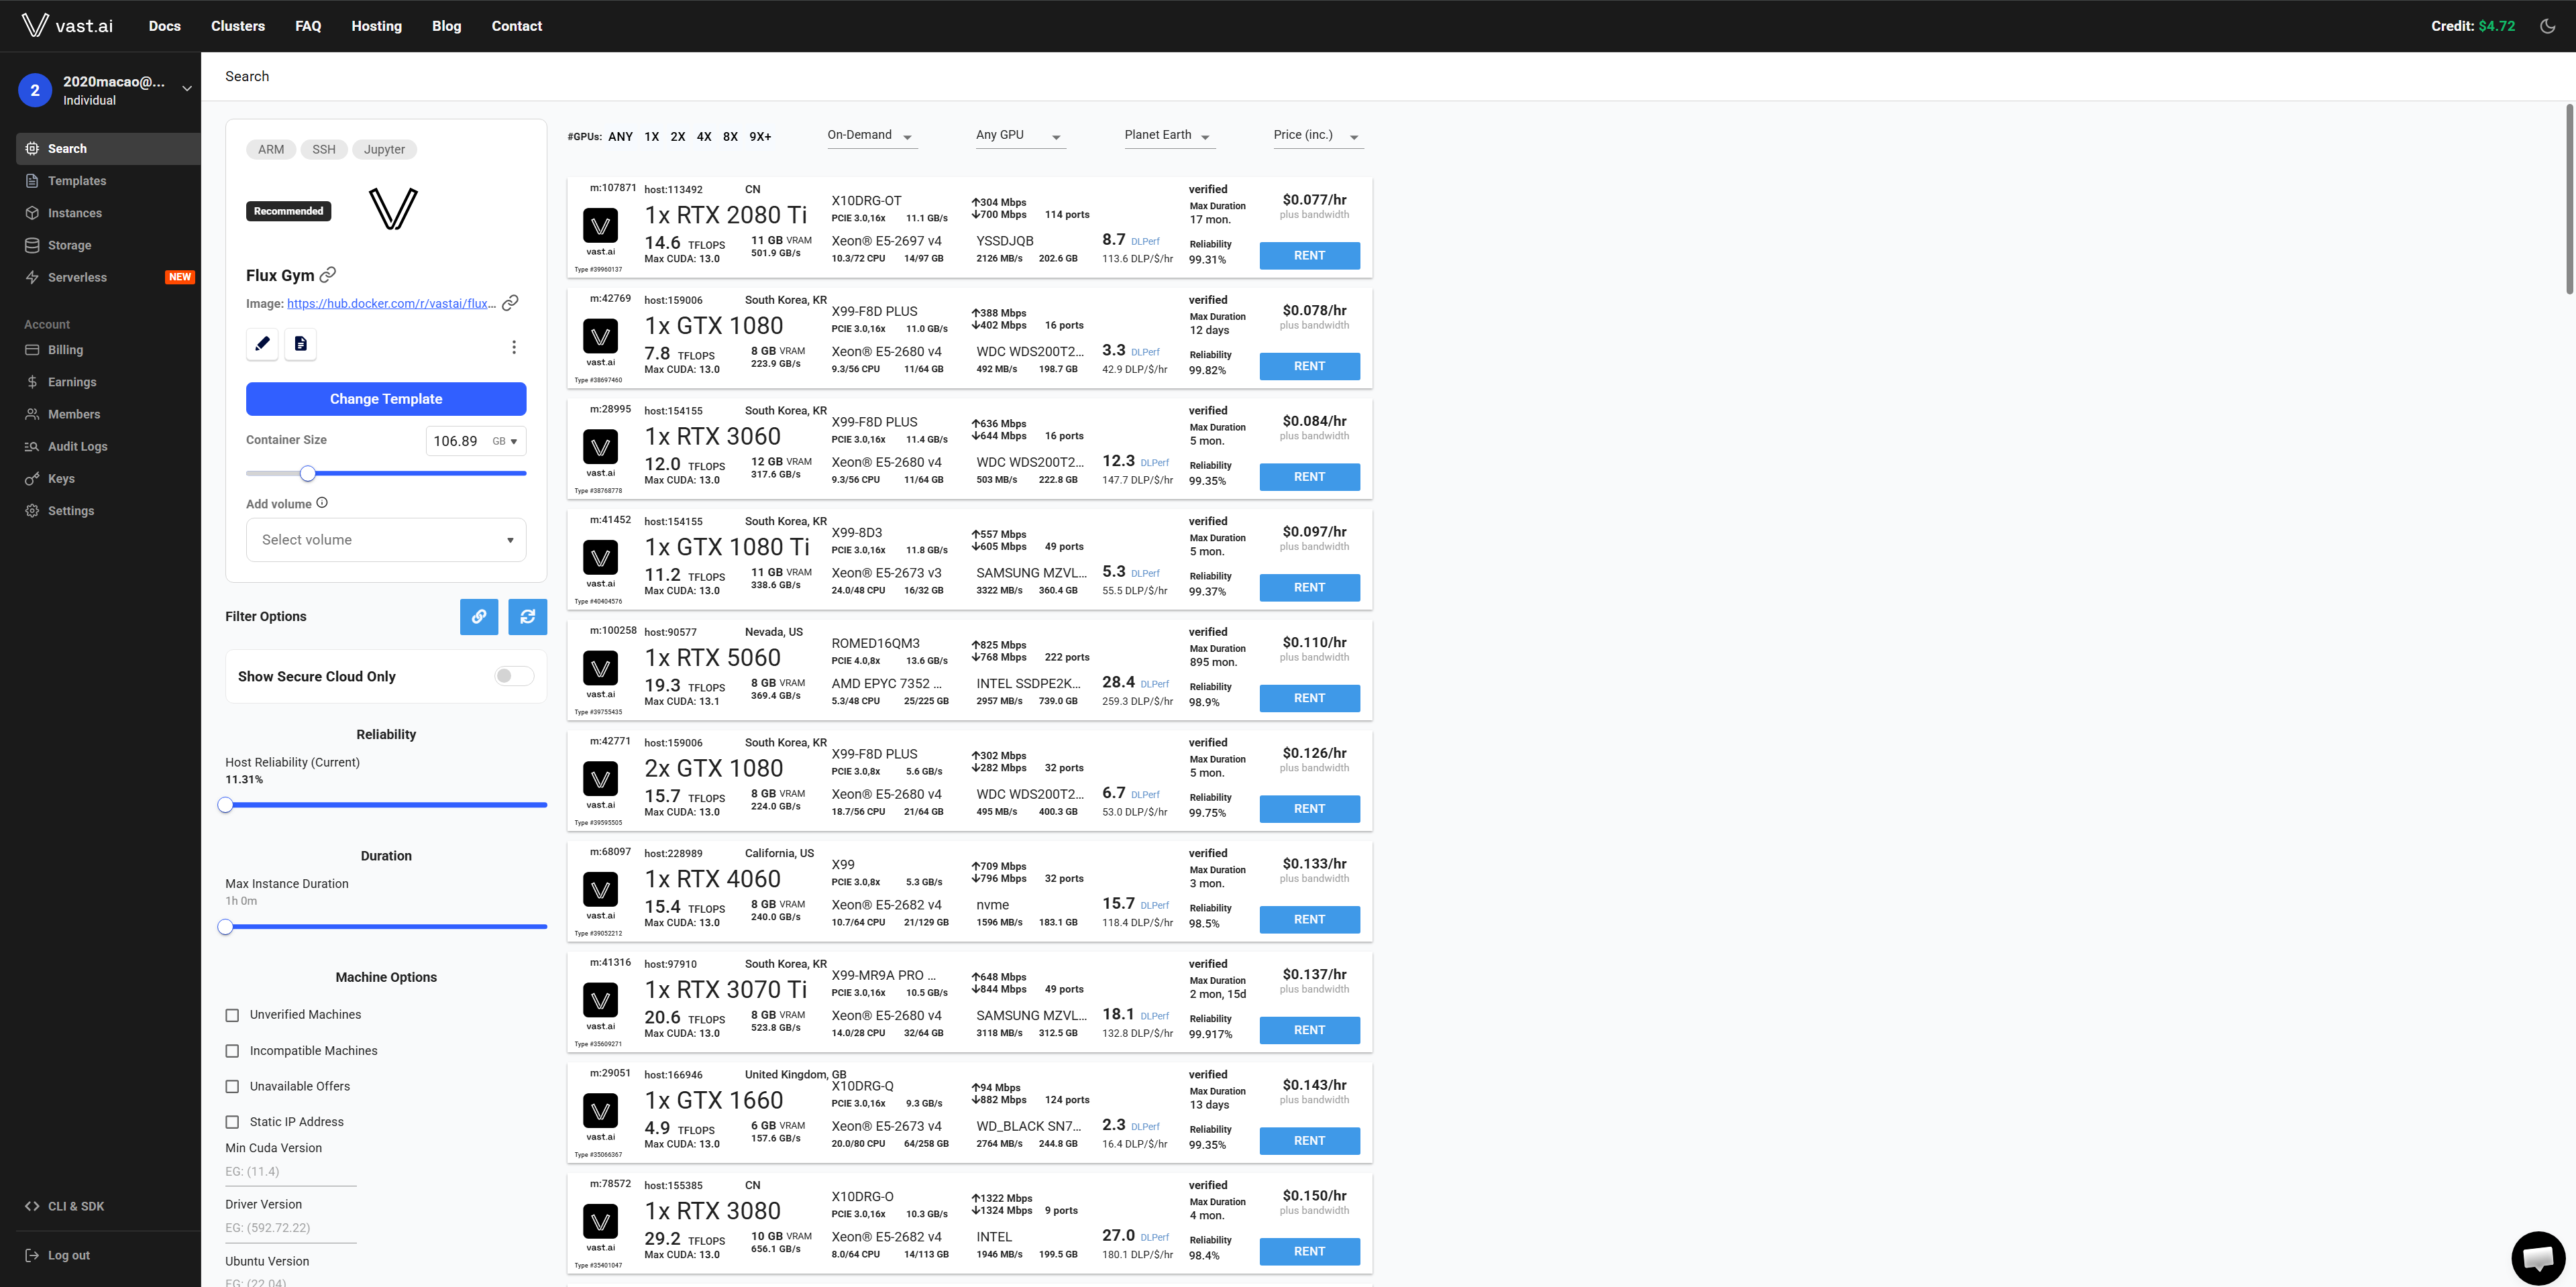The image size is (2576, 1287).
Task: Click the Max Instance Duration slider handle
Action: point(225,927)
